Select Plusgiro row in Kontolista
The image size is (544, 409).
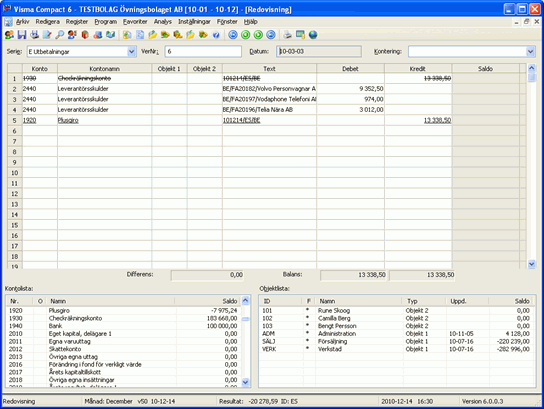(x=124, y=310)
